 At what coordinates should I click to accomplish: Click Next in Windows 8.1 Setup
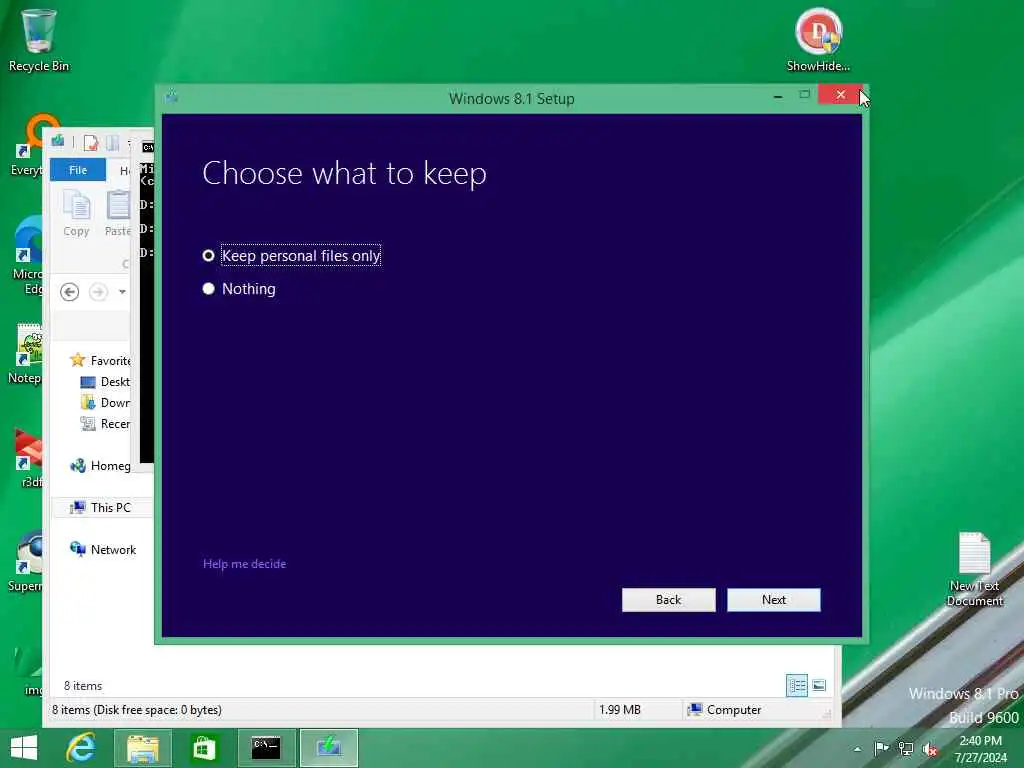pos(773,600)
